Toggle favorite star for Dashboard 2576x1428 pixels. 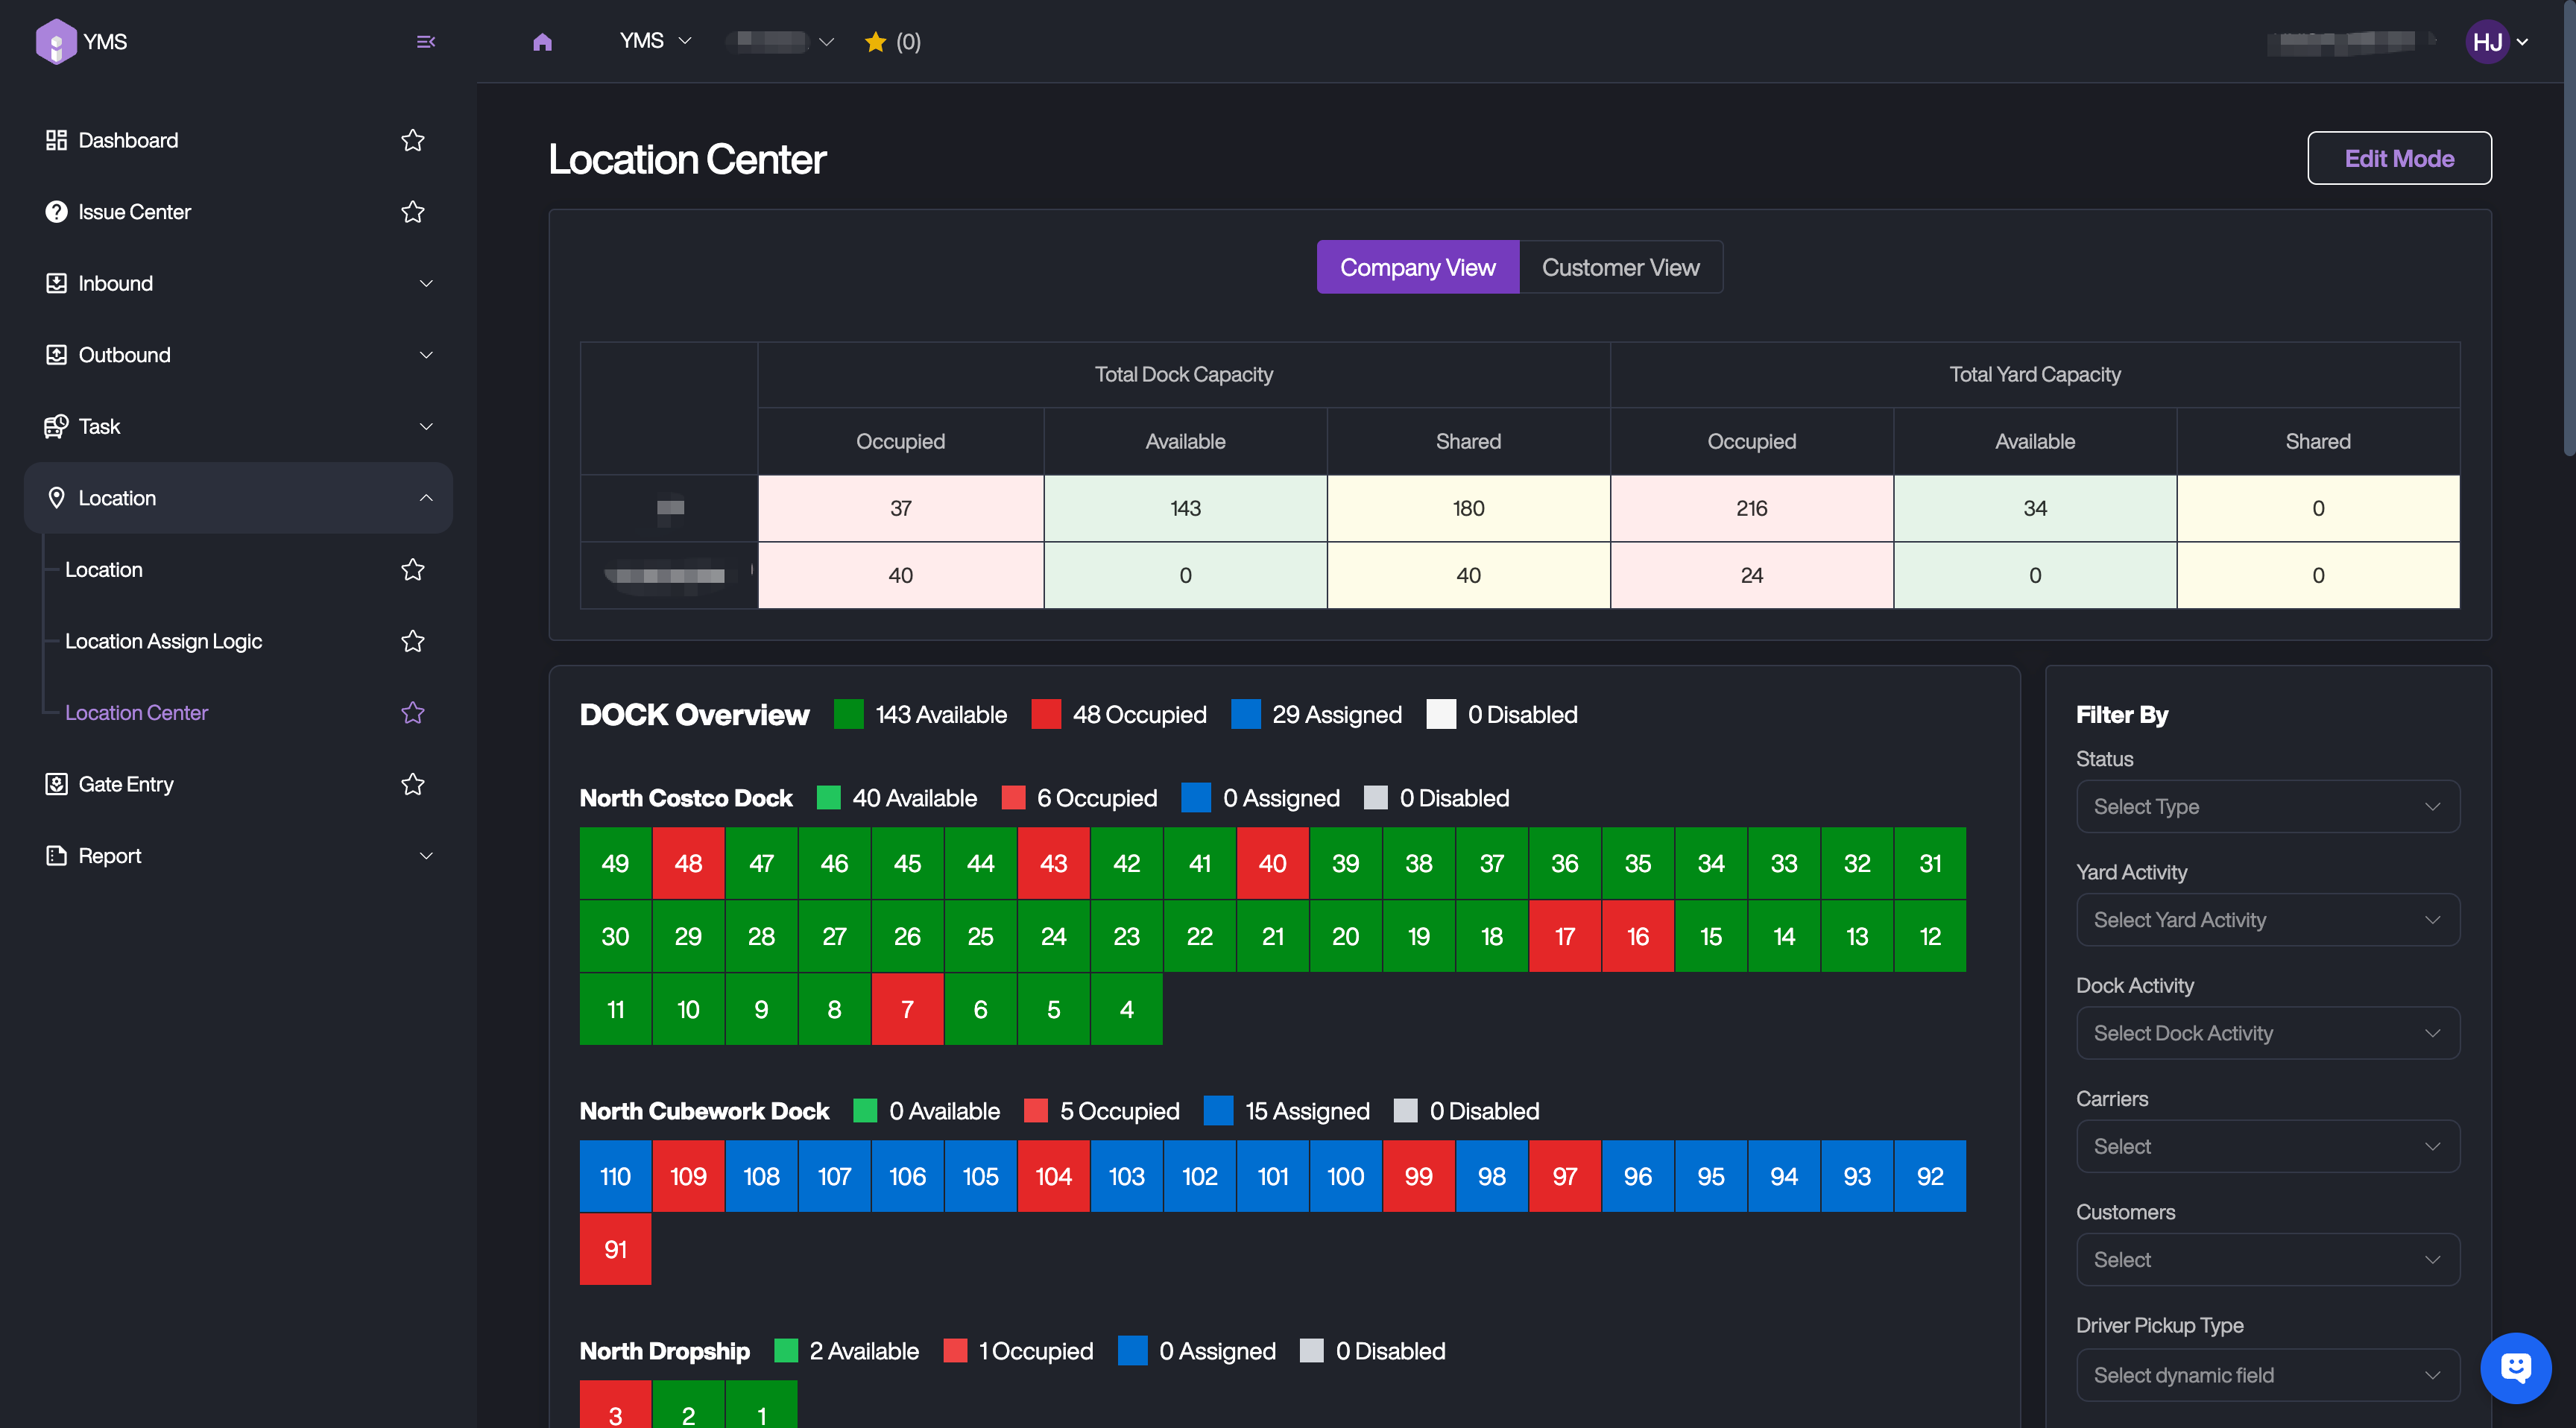point(413,140)
